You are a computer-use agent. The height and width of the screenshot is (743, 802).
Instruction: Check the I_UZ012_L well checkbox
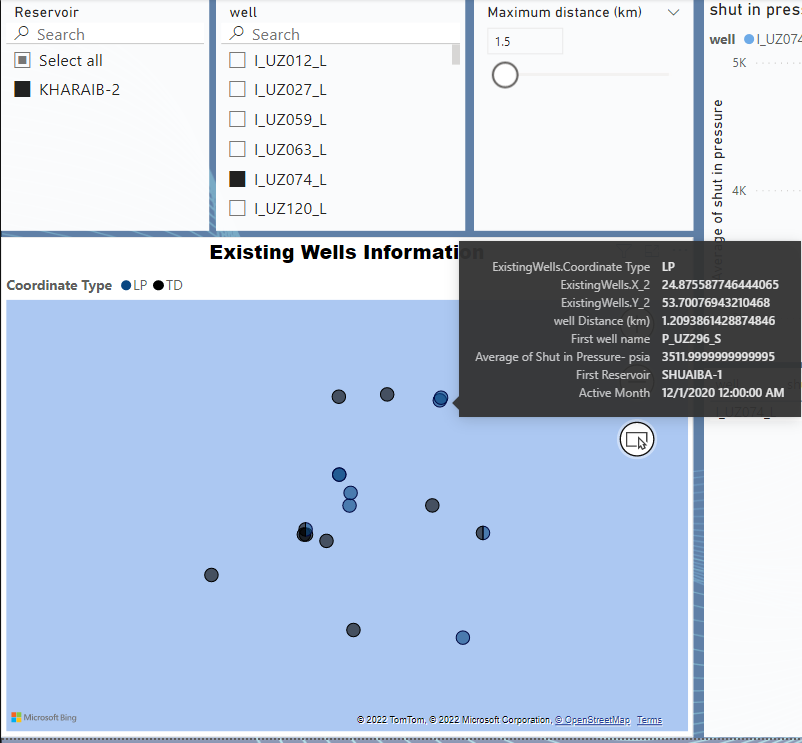[237, 60]
